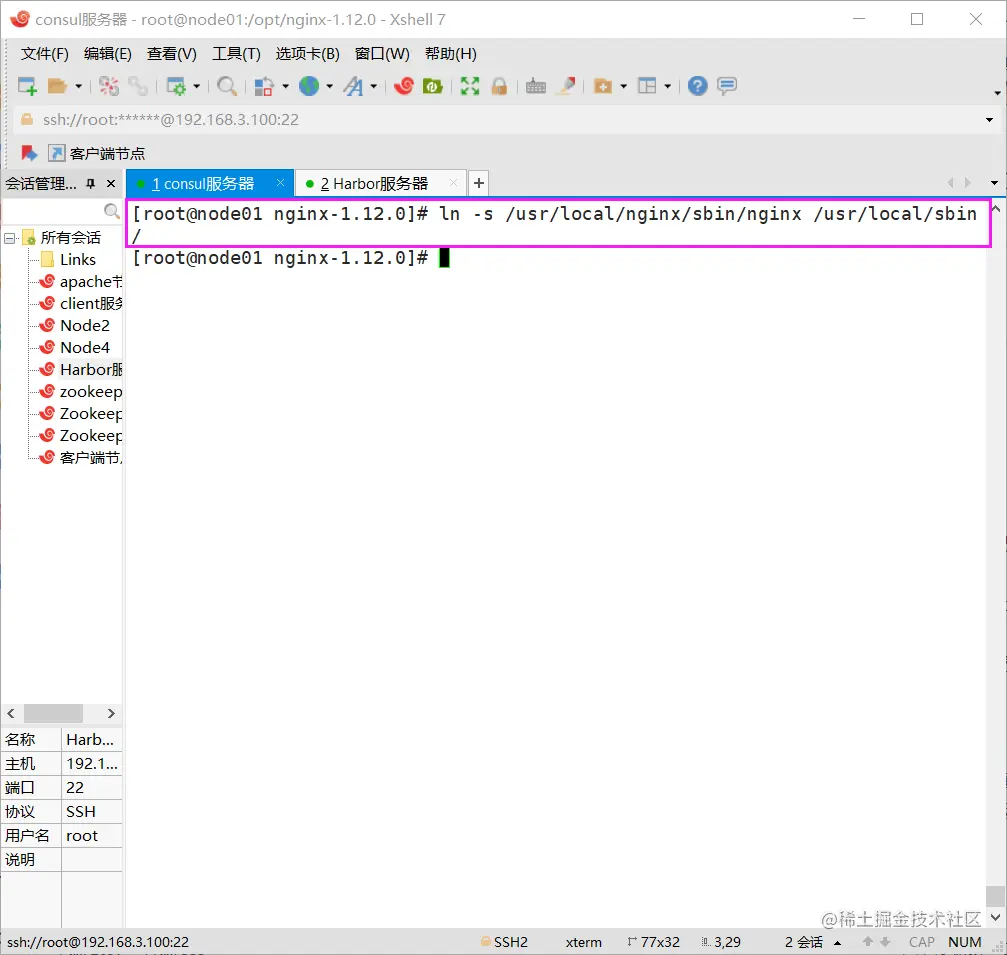Image resolution: width=1007 pixels, height=955 pixels.
Task: Open the 文件(F) menu
Action: coord(44,54)
